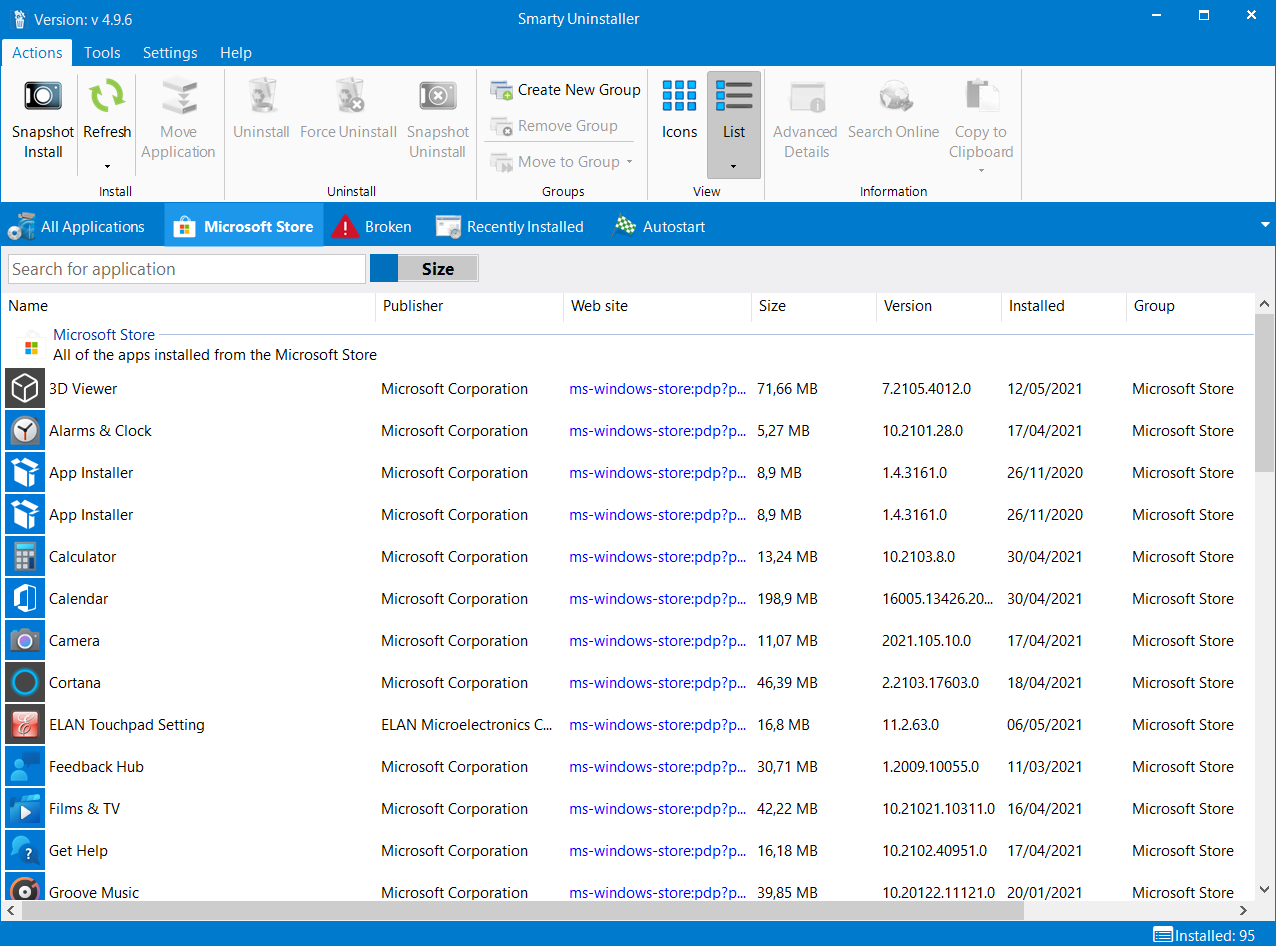This screenshot has height=946, width=1276.
Task: Select the Microsoft Store tab
Action: coord(243,227)
